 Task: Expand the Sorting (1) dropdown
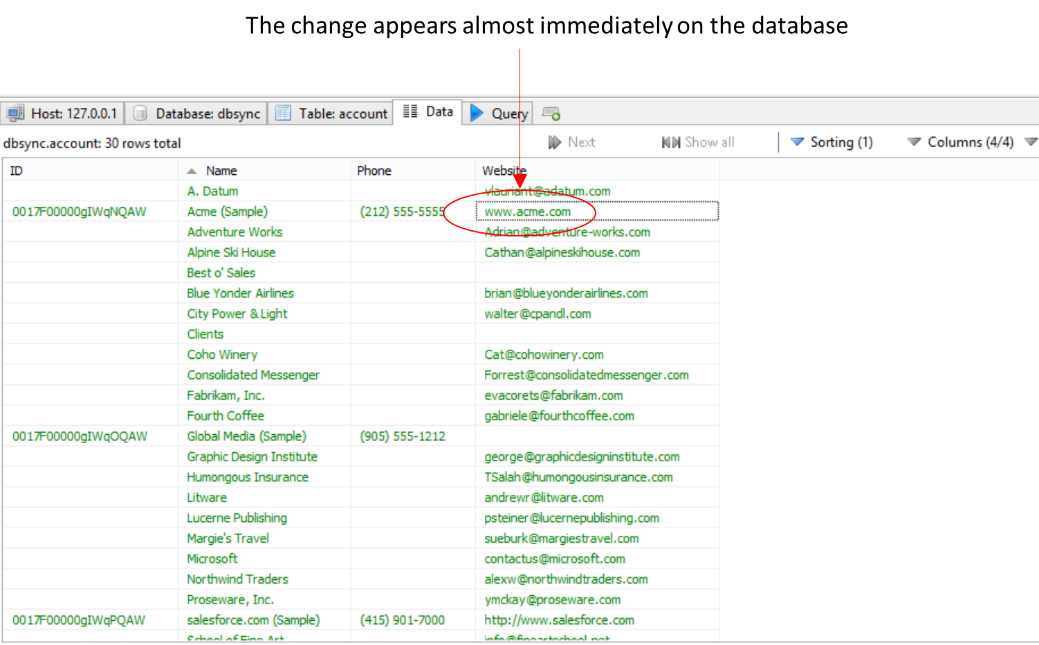pyautogui.click(x=831, y=142)
